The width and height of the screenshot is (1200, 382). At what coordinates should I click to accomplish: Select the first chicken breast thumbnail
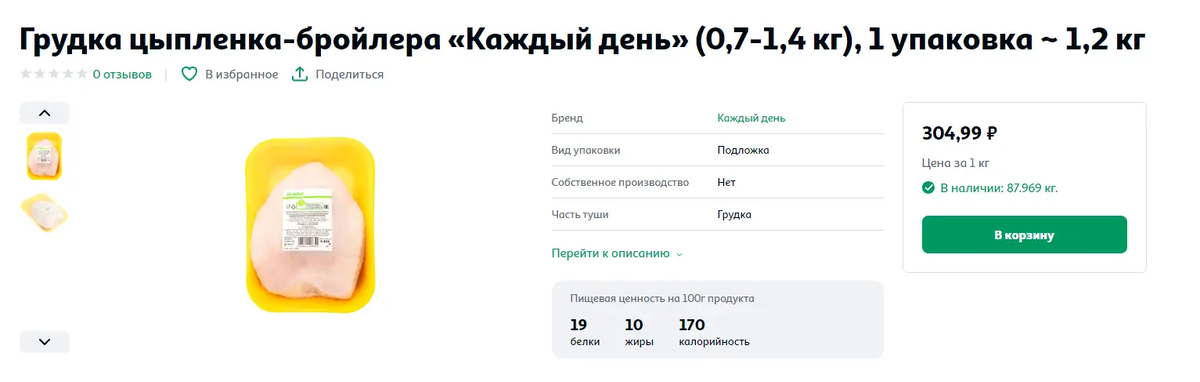[x=44, y=156]
